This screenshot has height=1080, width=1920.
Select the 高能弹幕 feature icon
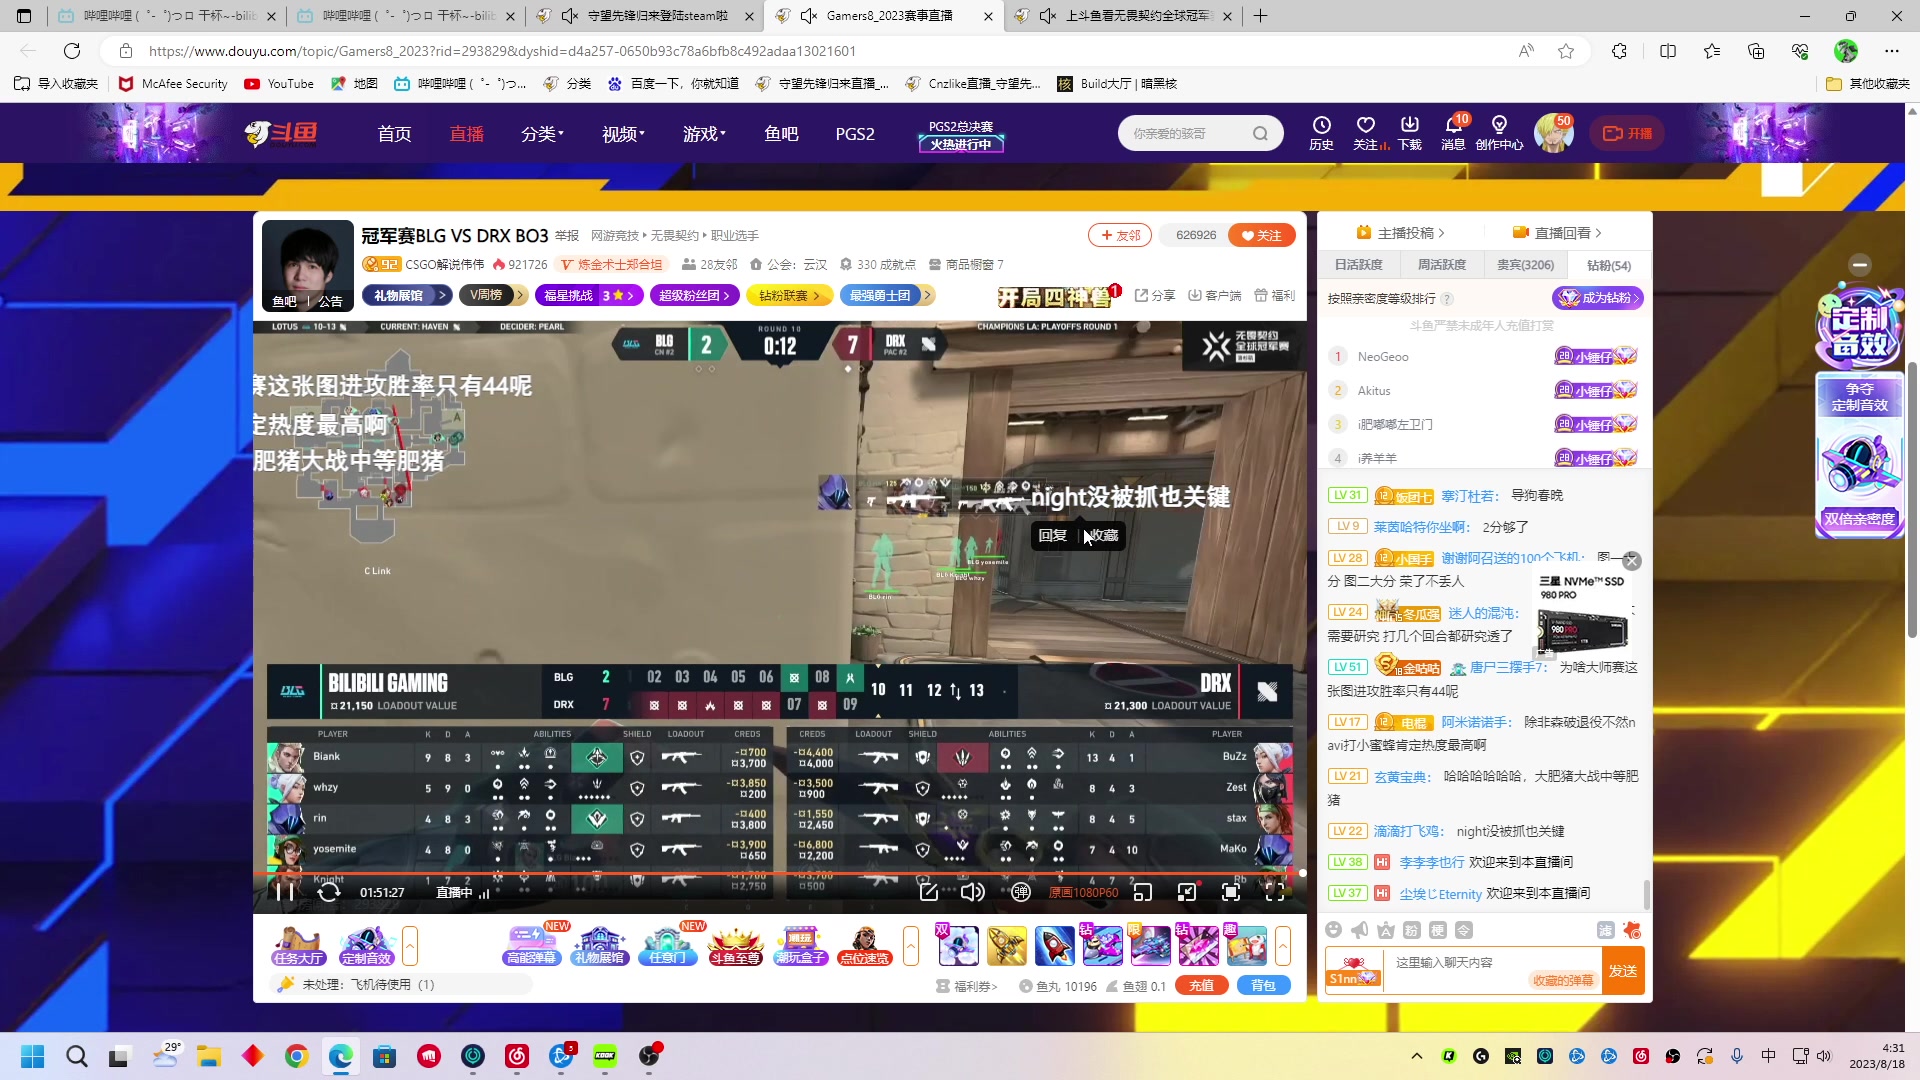532,945
